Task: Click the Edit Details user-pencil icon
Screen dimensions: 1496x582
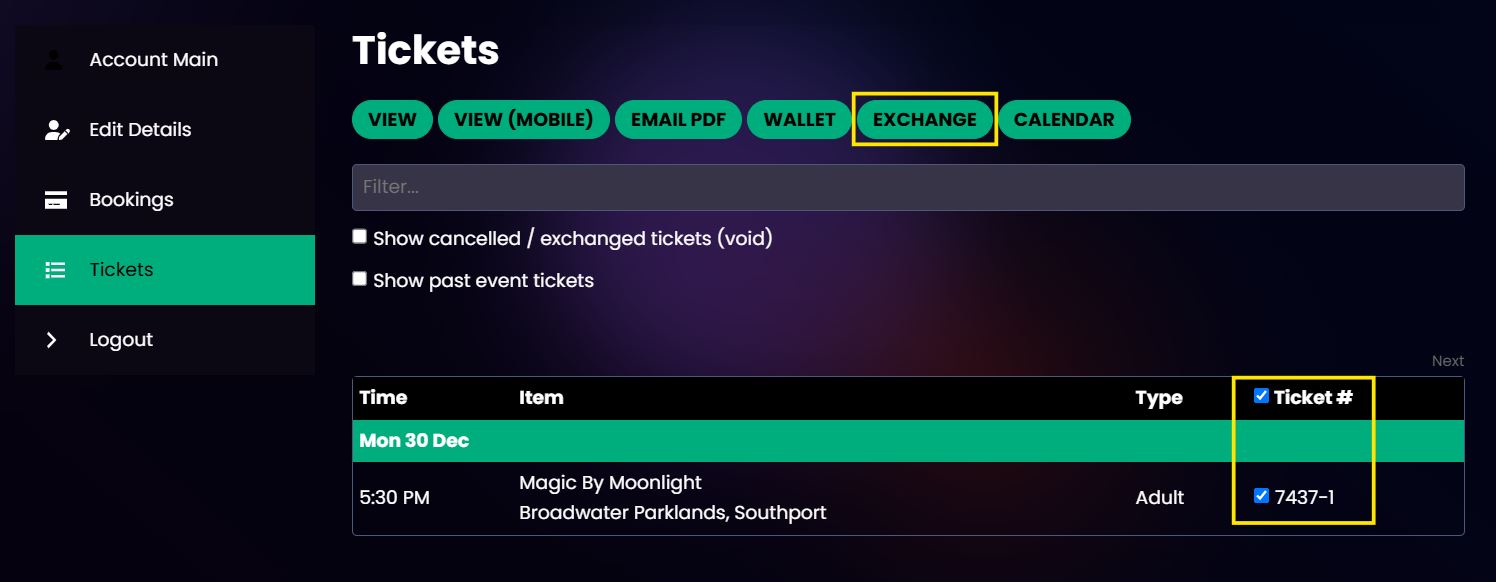Action: (x=57, y=130)
